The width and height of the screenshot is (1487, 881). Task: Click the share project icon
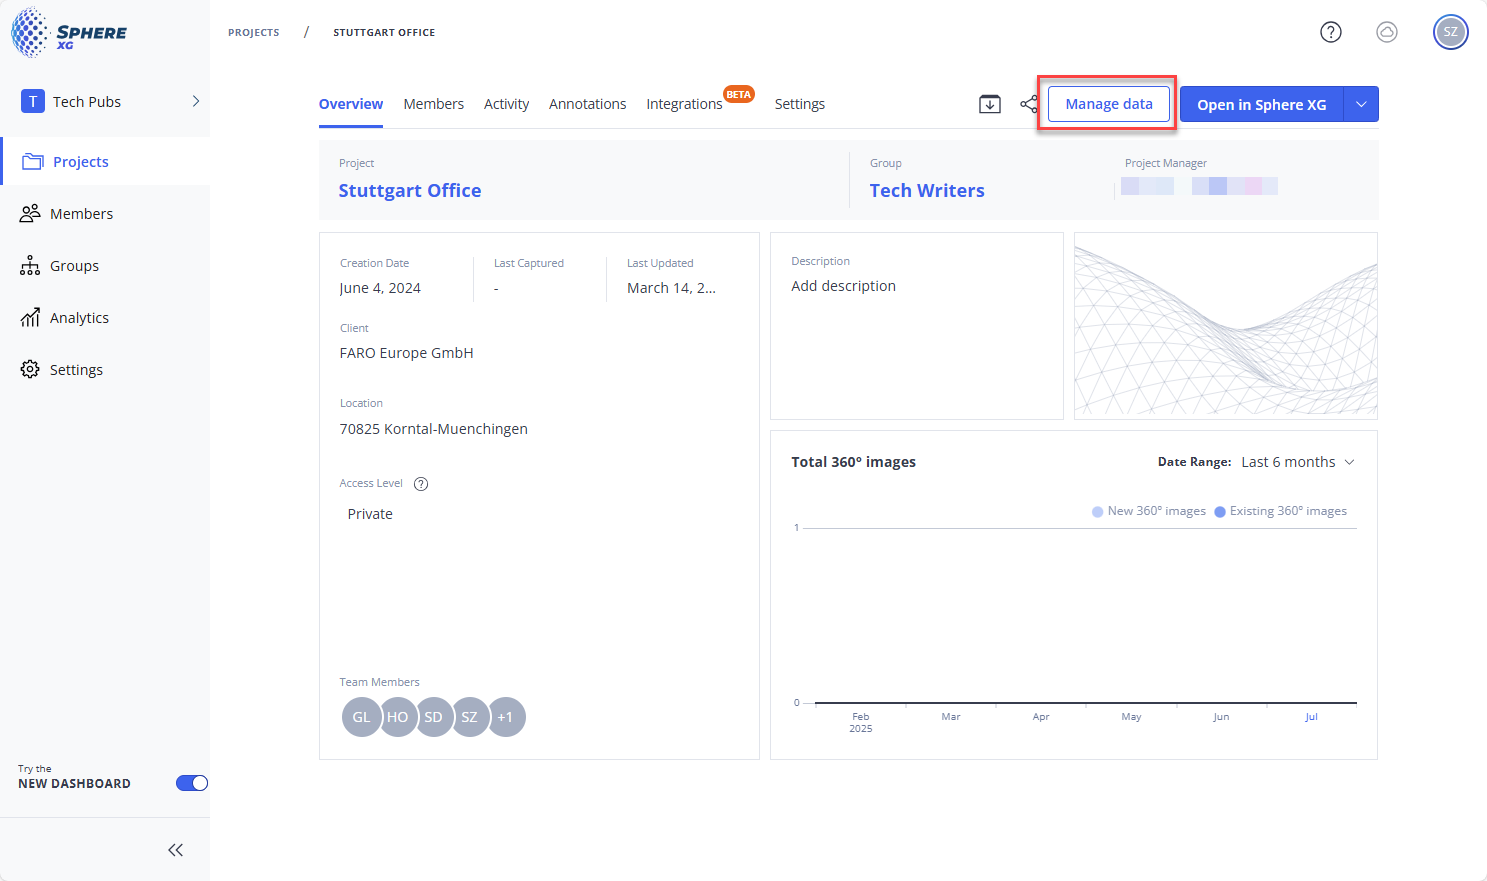[1029, 104]
